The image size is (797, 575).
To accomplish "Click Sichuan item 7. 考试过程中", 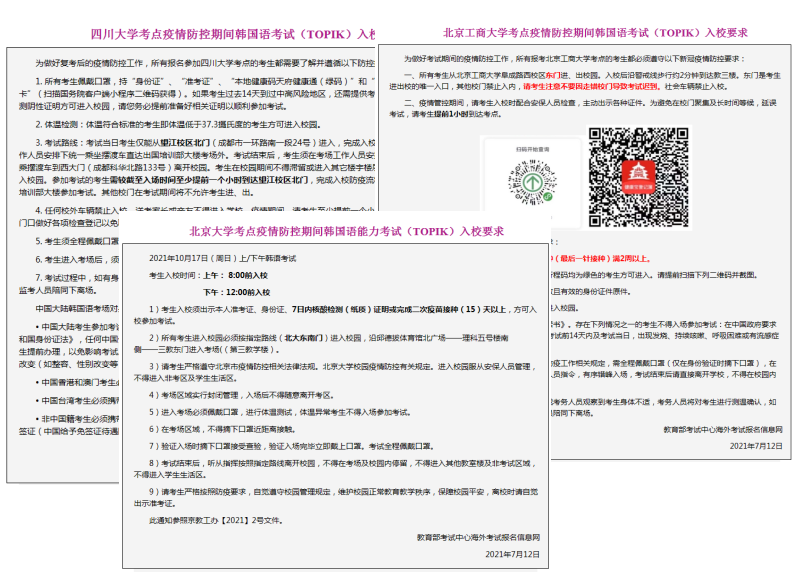I will pos(69,284).
